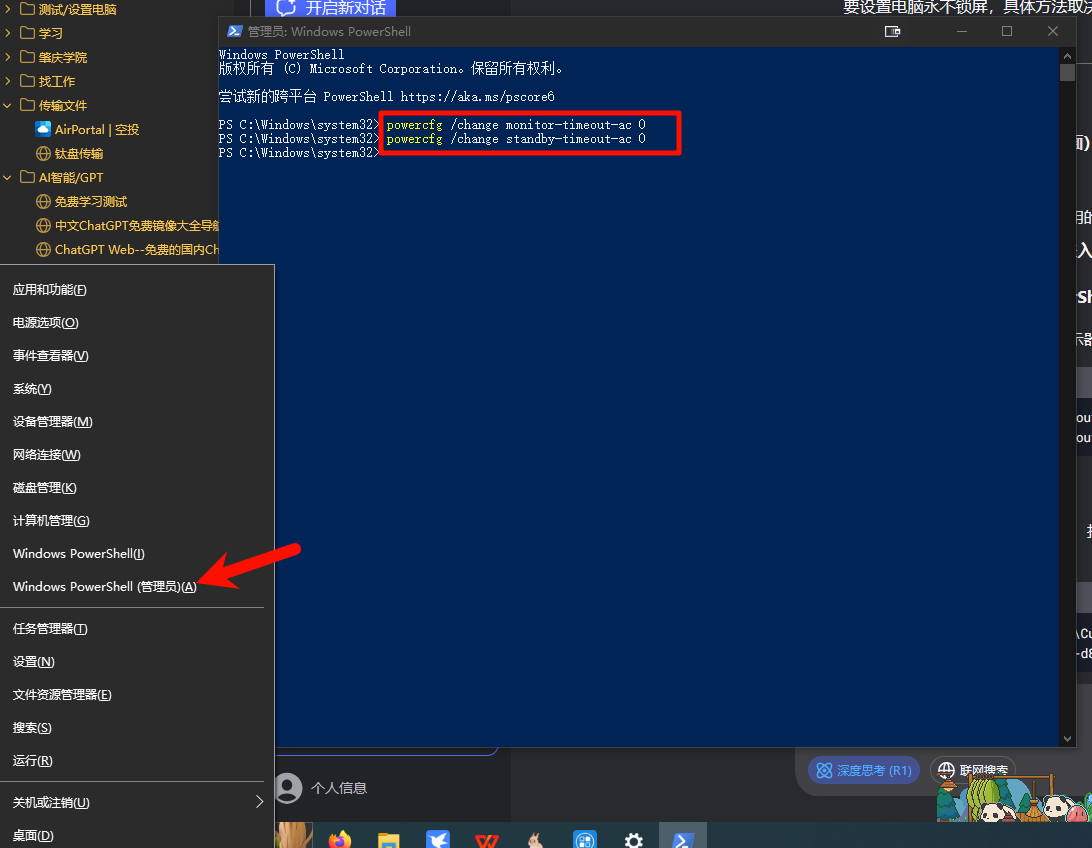Select the 传输文件 folder label

point(63,105)
